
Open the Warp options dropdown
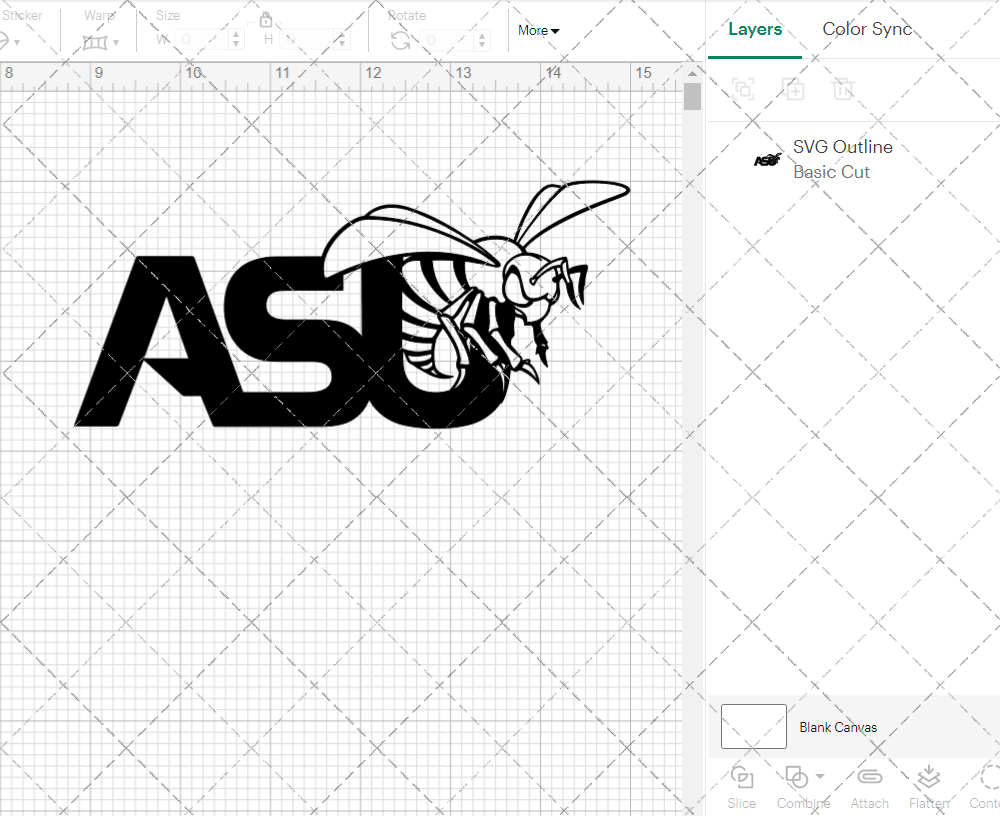click(118, 42)
